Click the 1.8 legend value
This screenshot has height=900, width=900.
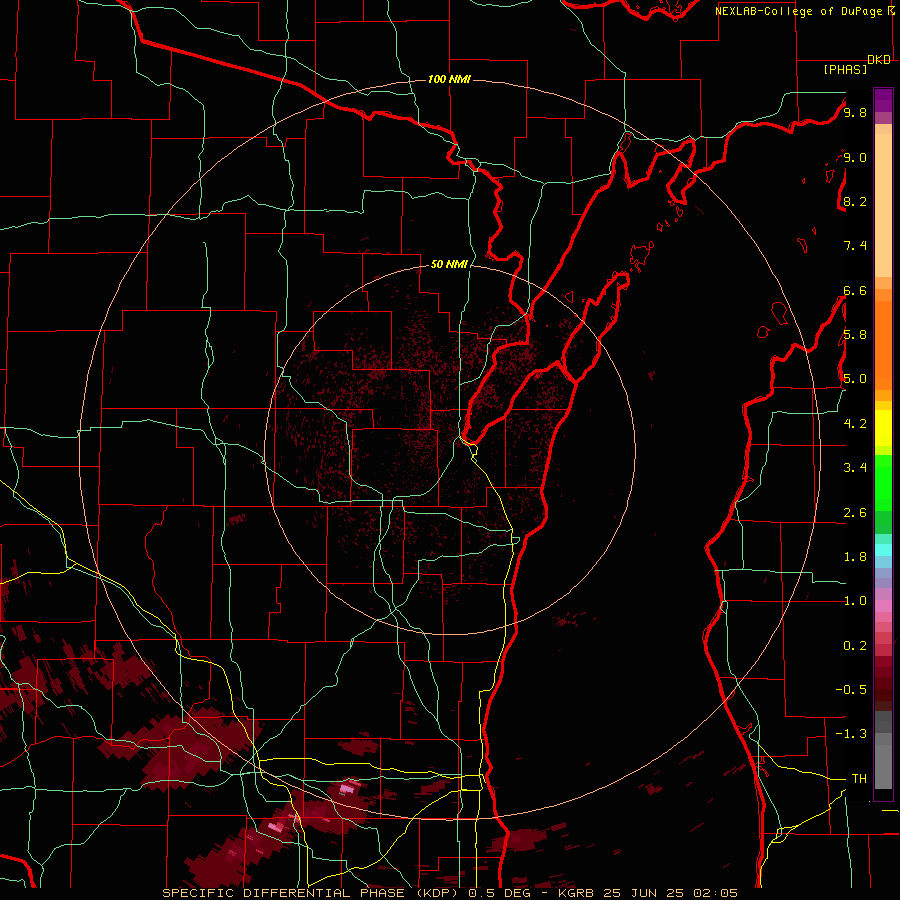click(x=855, y=557)
